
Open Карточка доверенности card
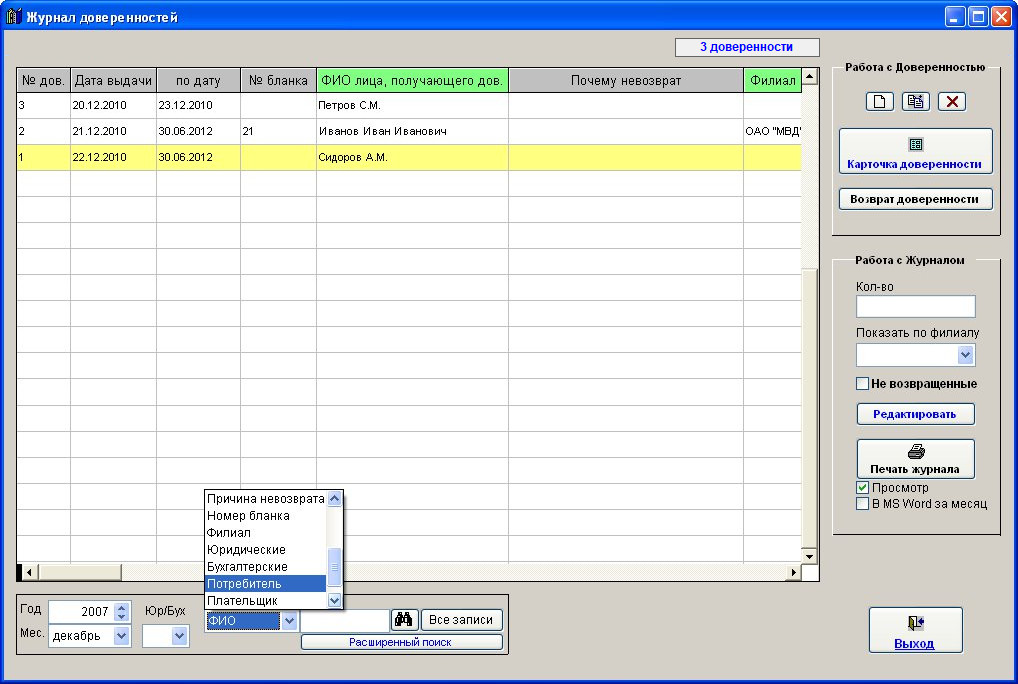pyautogui.click(x=915, y=151)
